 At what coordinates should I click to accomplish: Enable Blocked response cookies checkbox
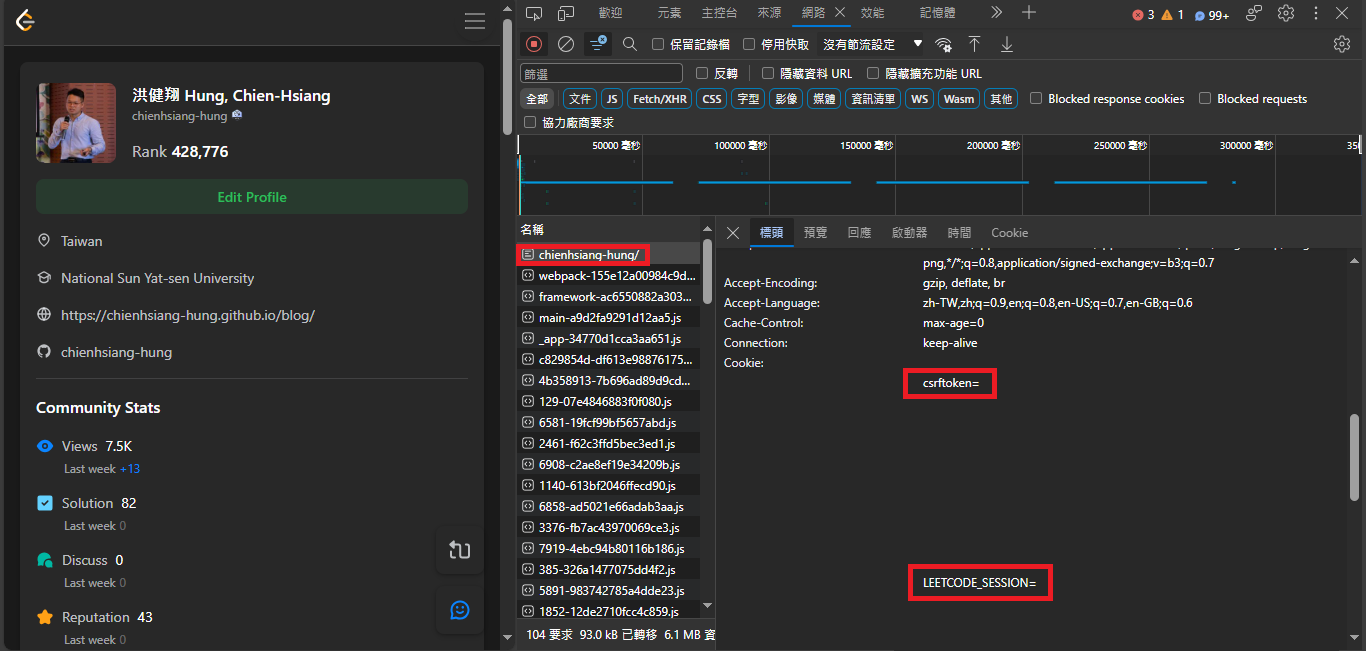click(x=1037, y=98)
